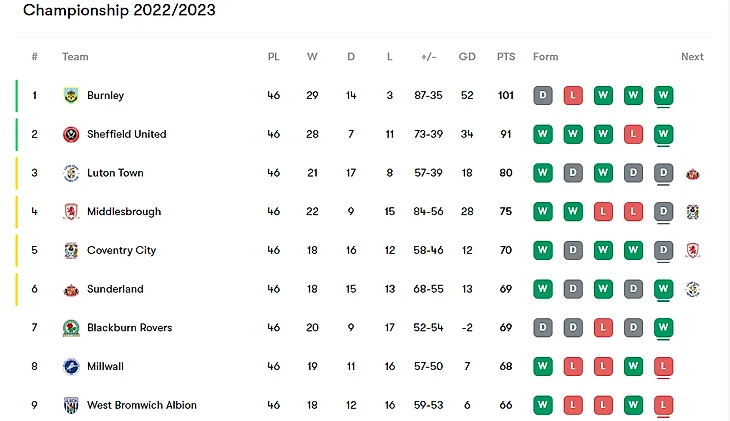
Task: Click the Form column header
Action: [x=545, y=57]
